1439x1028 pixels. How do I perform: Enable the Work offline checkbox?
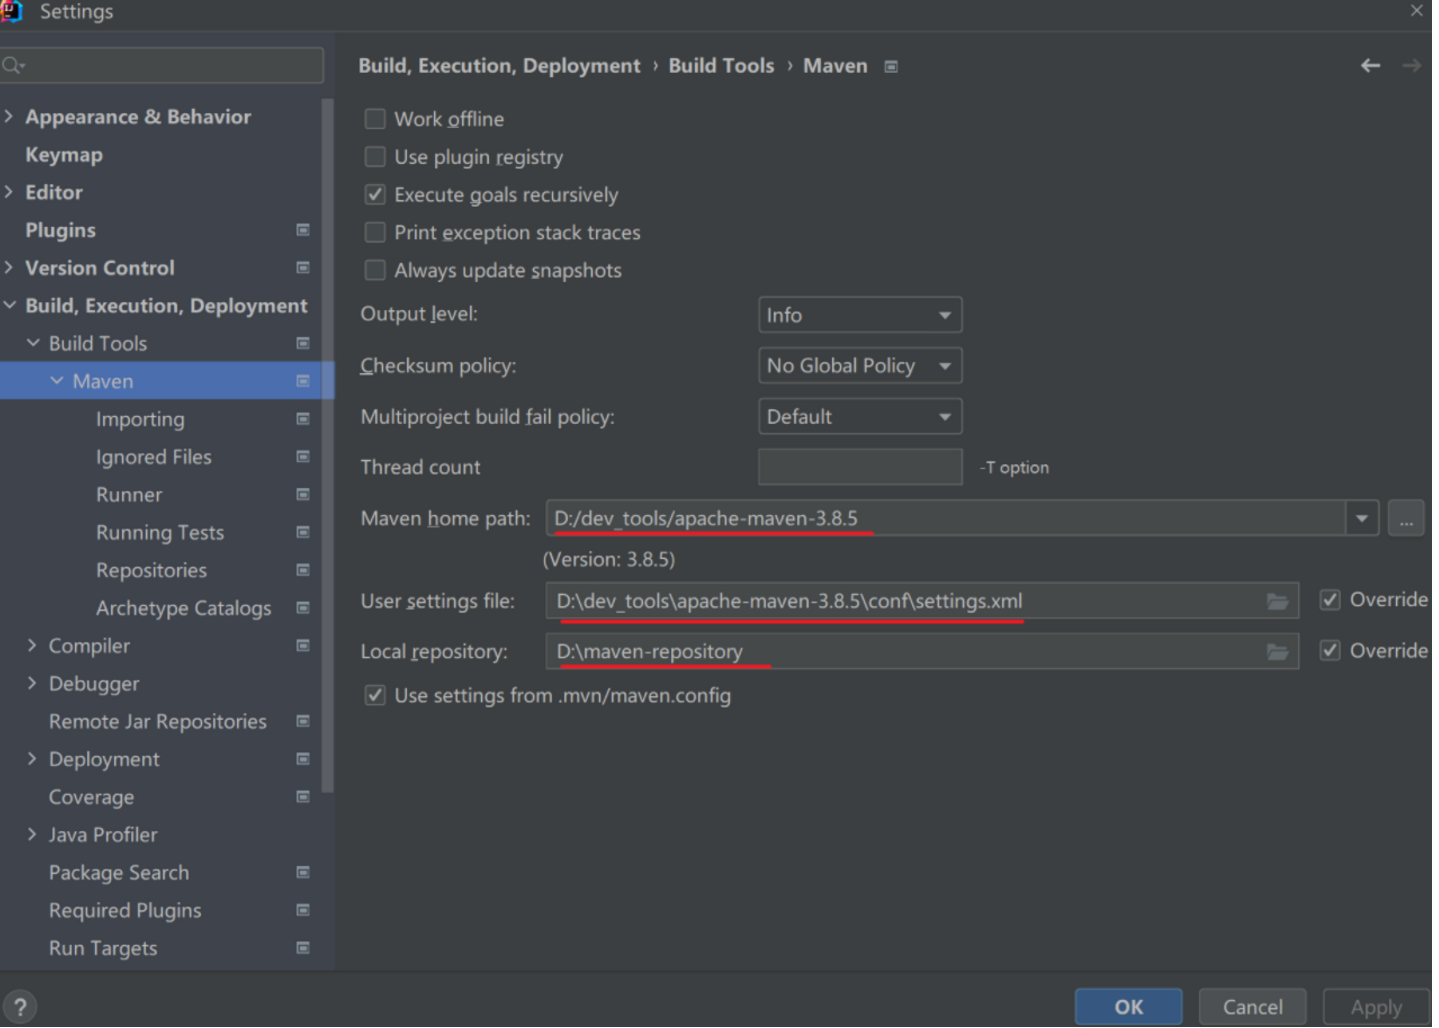coord(375,119)
